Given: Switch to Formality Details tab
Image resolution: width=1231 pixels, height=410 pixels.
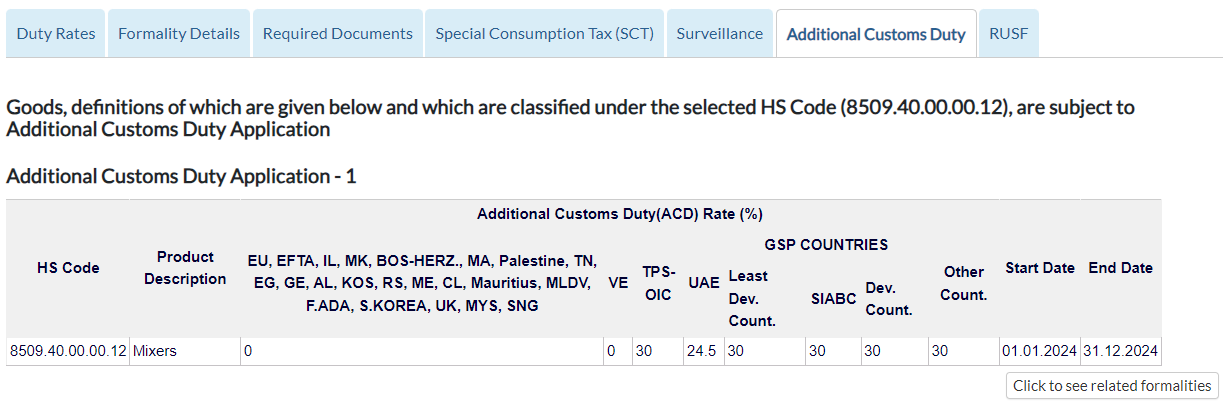Looking at the screenshot, I should [179, 34].
